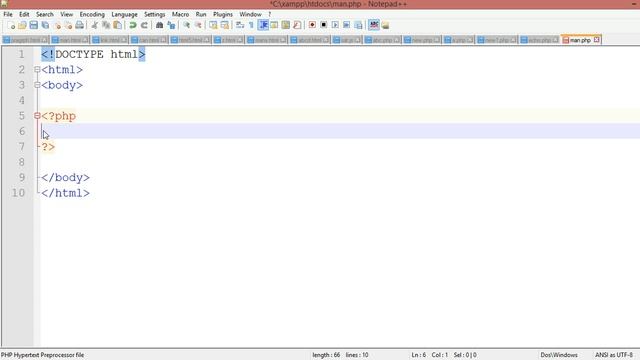This screenshot has height=360, width=640.
Task: Toggle Word wrap toolbar icon
Action: [240, 25]
